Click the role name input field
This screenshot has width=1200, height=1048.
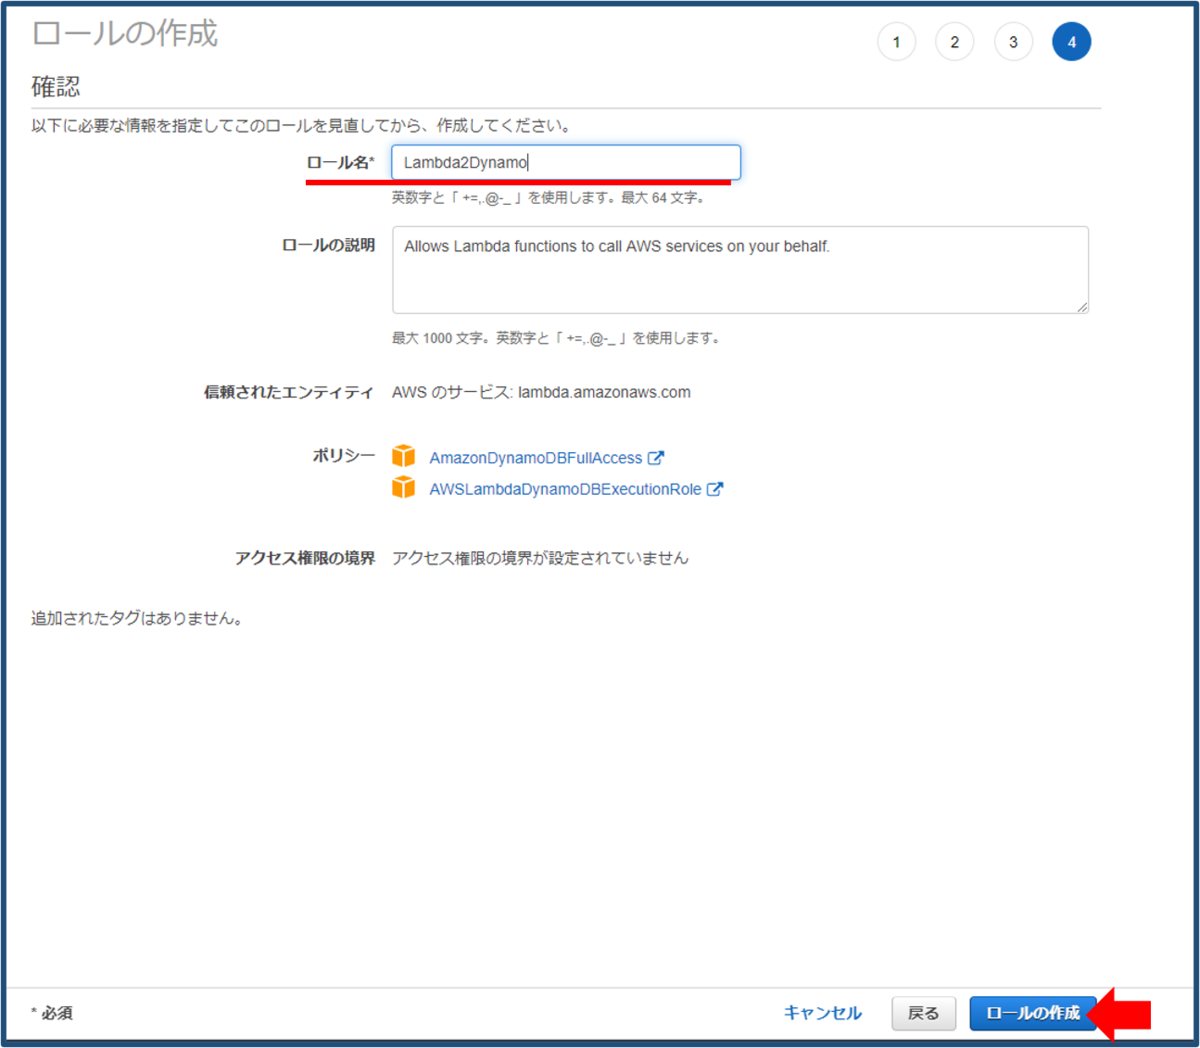pos(566,162)
